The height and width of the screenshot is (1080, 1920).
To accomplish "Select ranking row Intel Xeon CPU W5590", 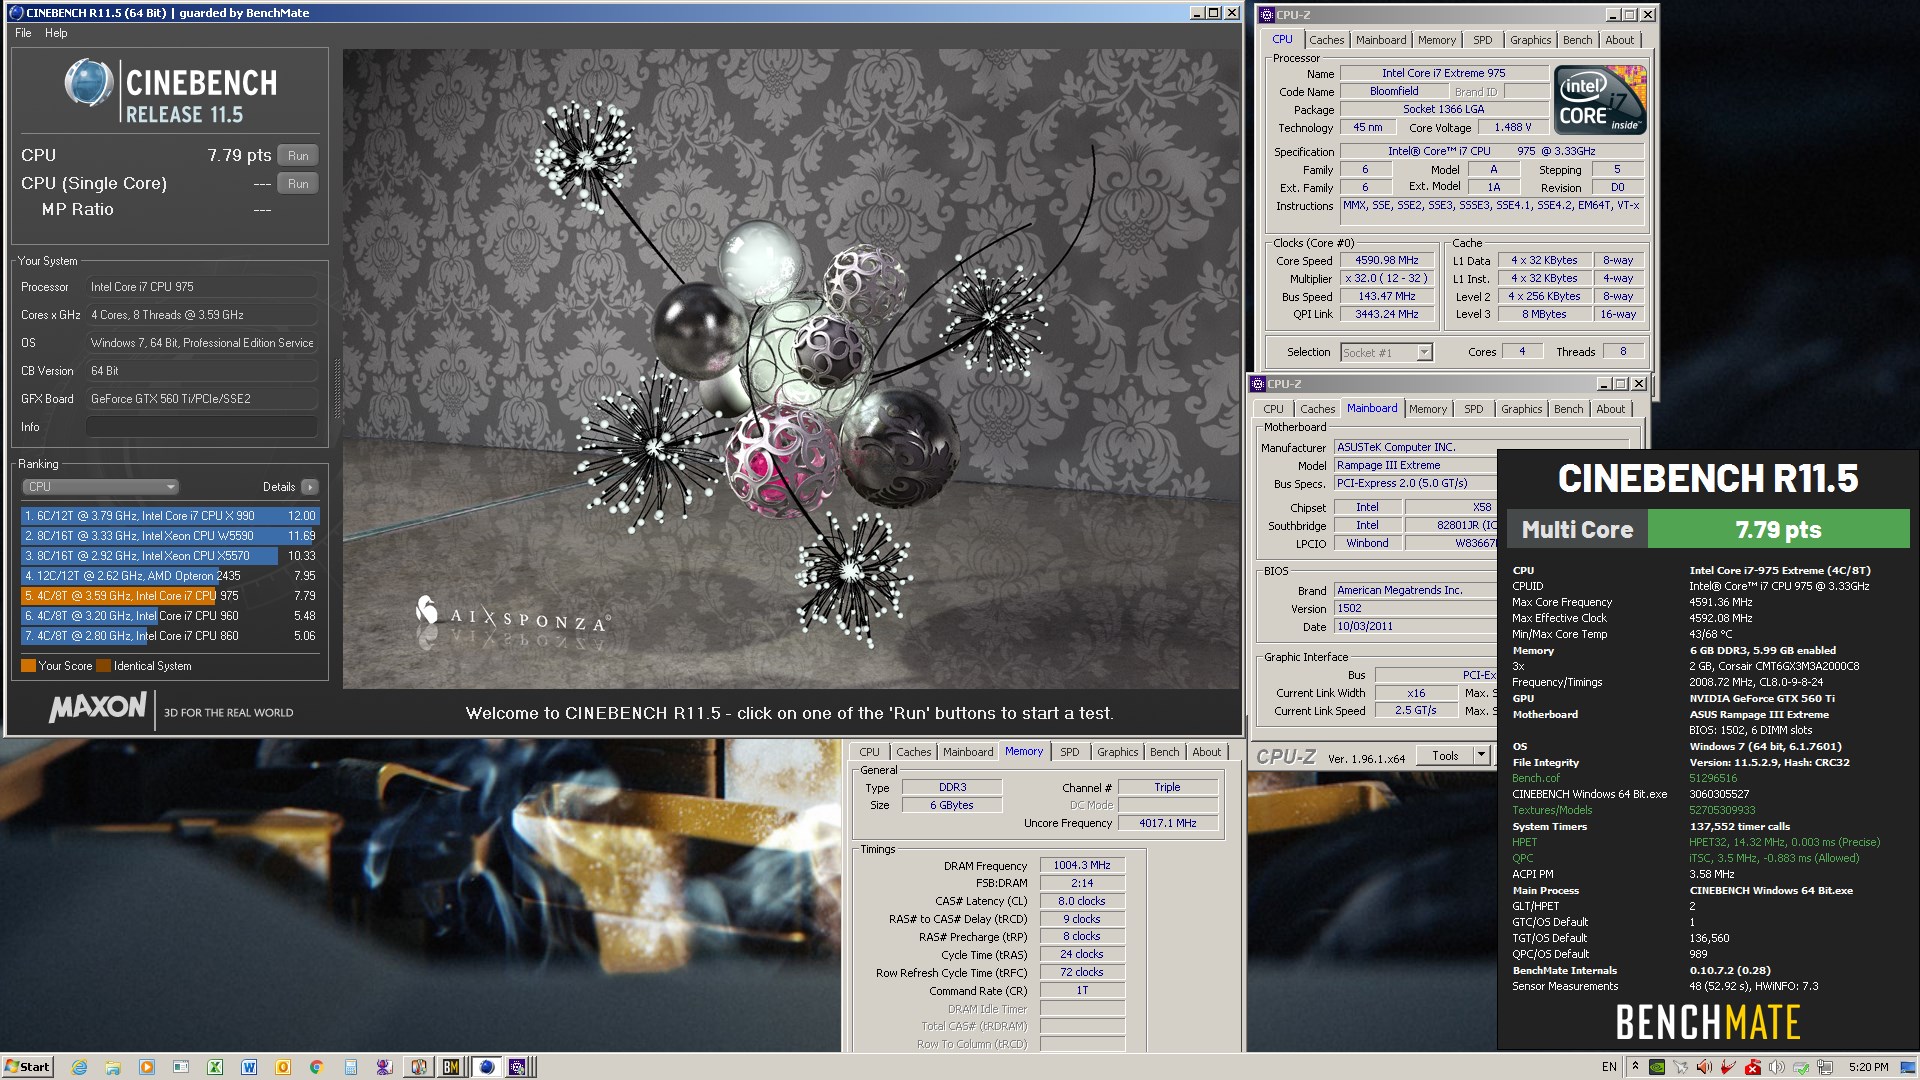I will 170,536.
